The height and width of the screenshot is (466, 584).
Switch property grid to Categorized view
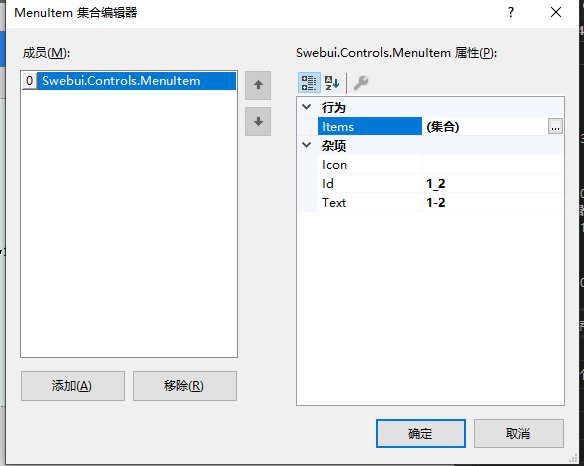click(x=309, y=83)
